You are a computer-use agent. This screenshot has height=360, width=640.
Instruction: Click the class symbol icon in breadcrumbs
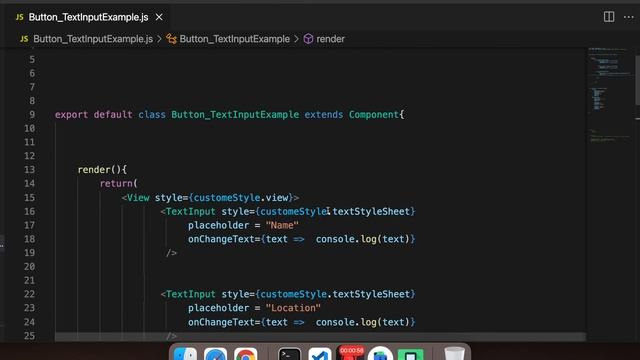coord(171,39)
